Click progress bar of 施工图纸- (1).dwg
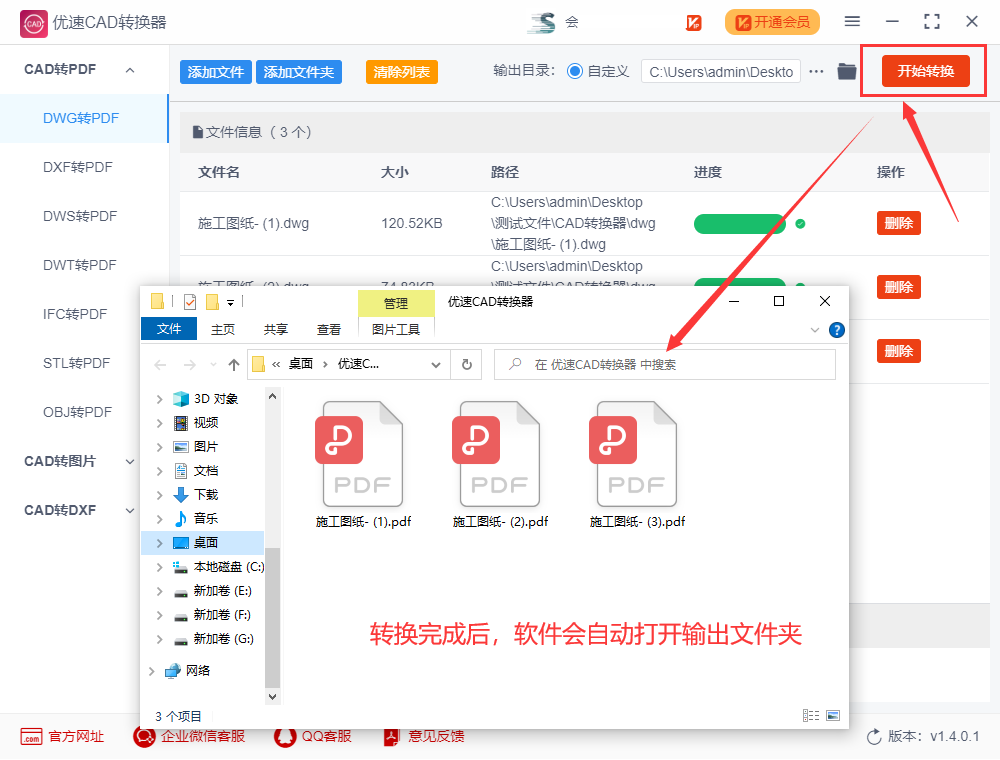Screen dimensions: 1000x760 coord(740,224)
